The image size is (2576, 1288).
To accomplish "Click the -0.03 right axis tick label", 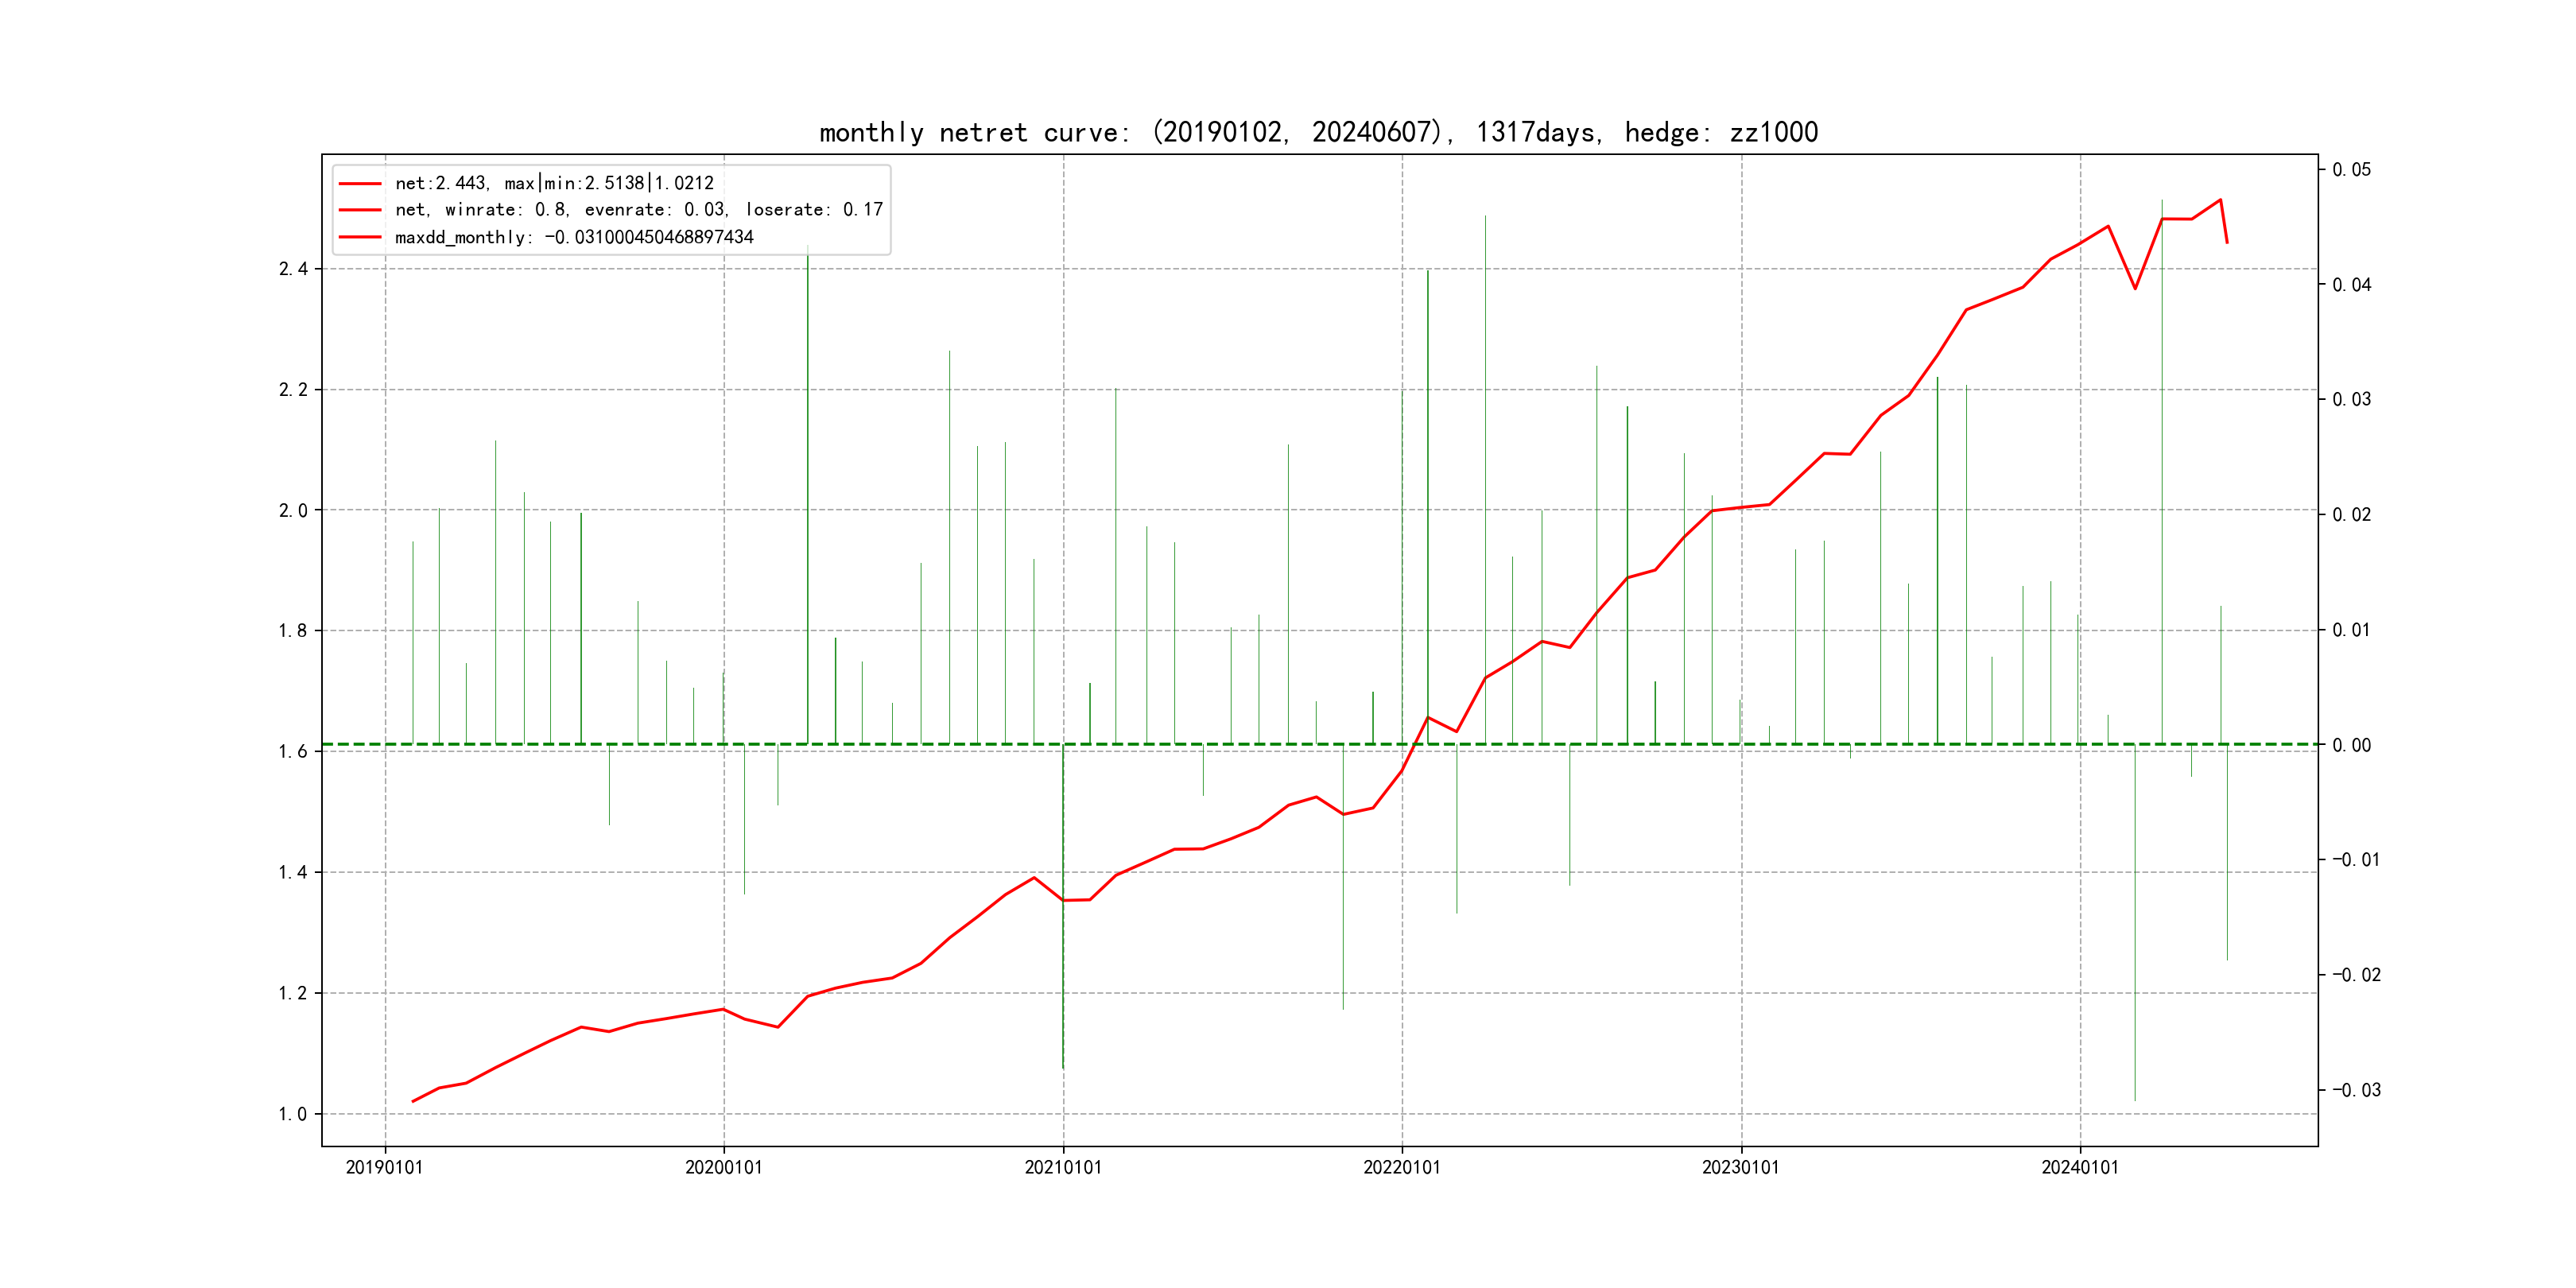I will [2356, 1090].
